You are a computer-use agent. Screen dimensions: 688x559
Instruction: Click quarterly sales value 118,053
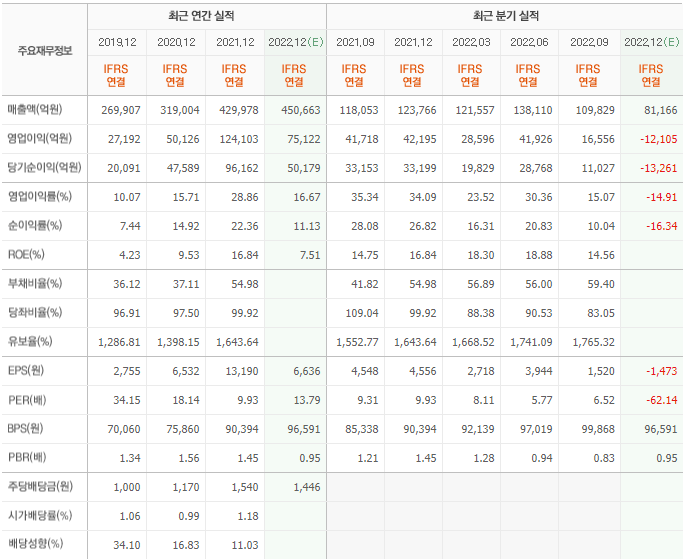pos(358,110)
